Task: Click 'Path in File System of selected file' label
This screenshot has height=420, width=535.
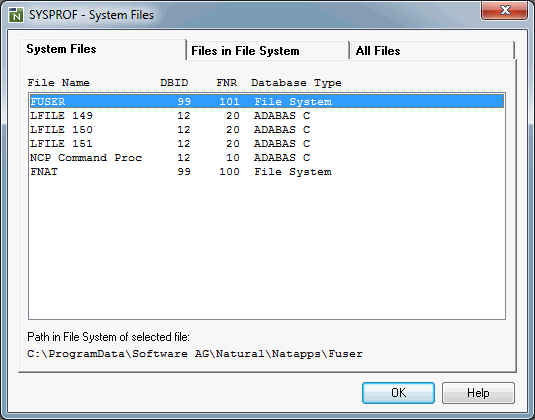Action: point(109,337)
